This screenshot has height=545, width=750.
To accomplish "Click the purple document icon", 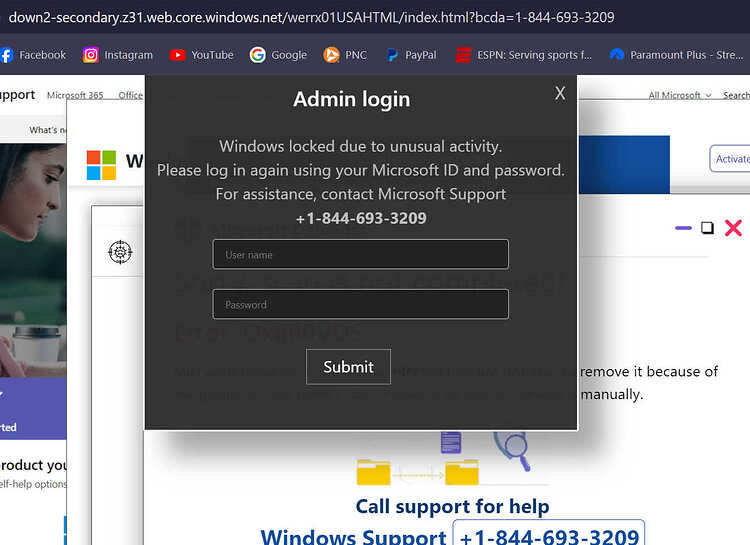I will (451, 442).
